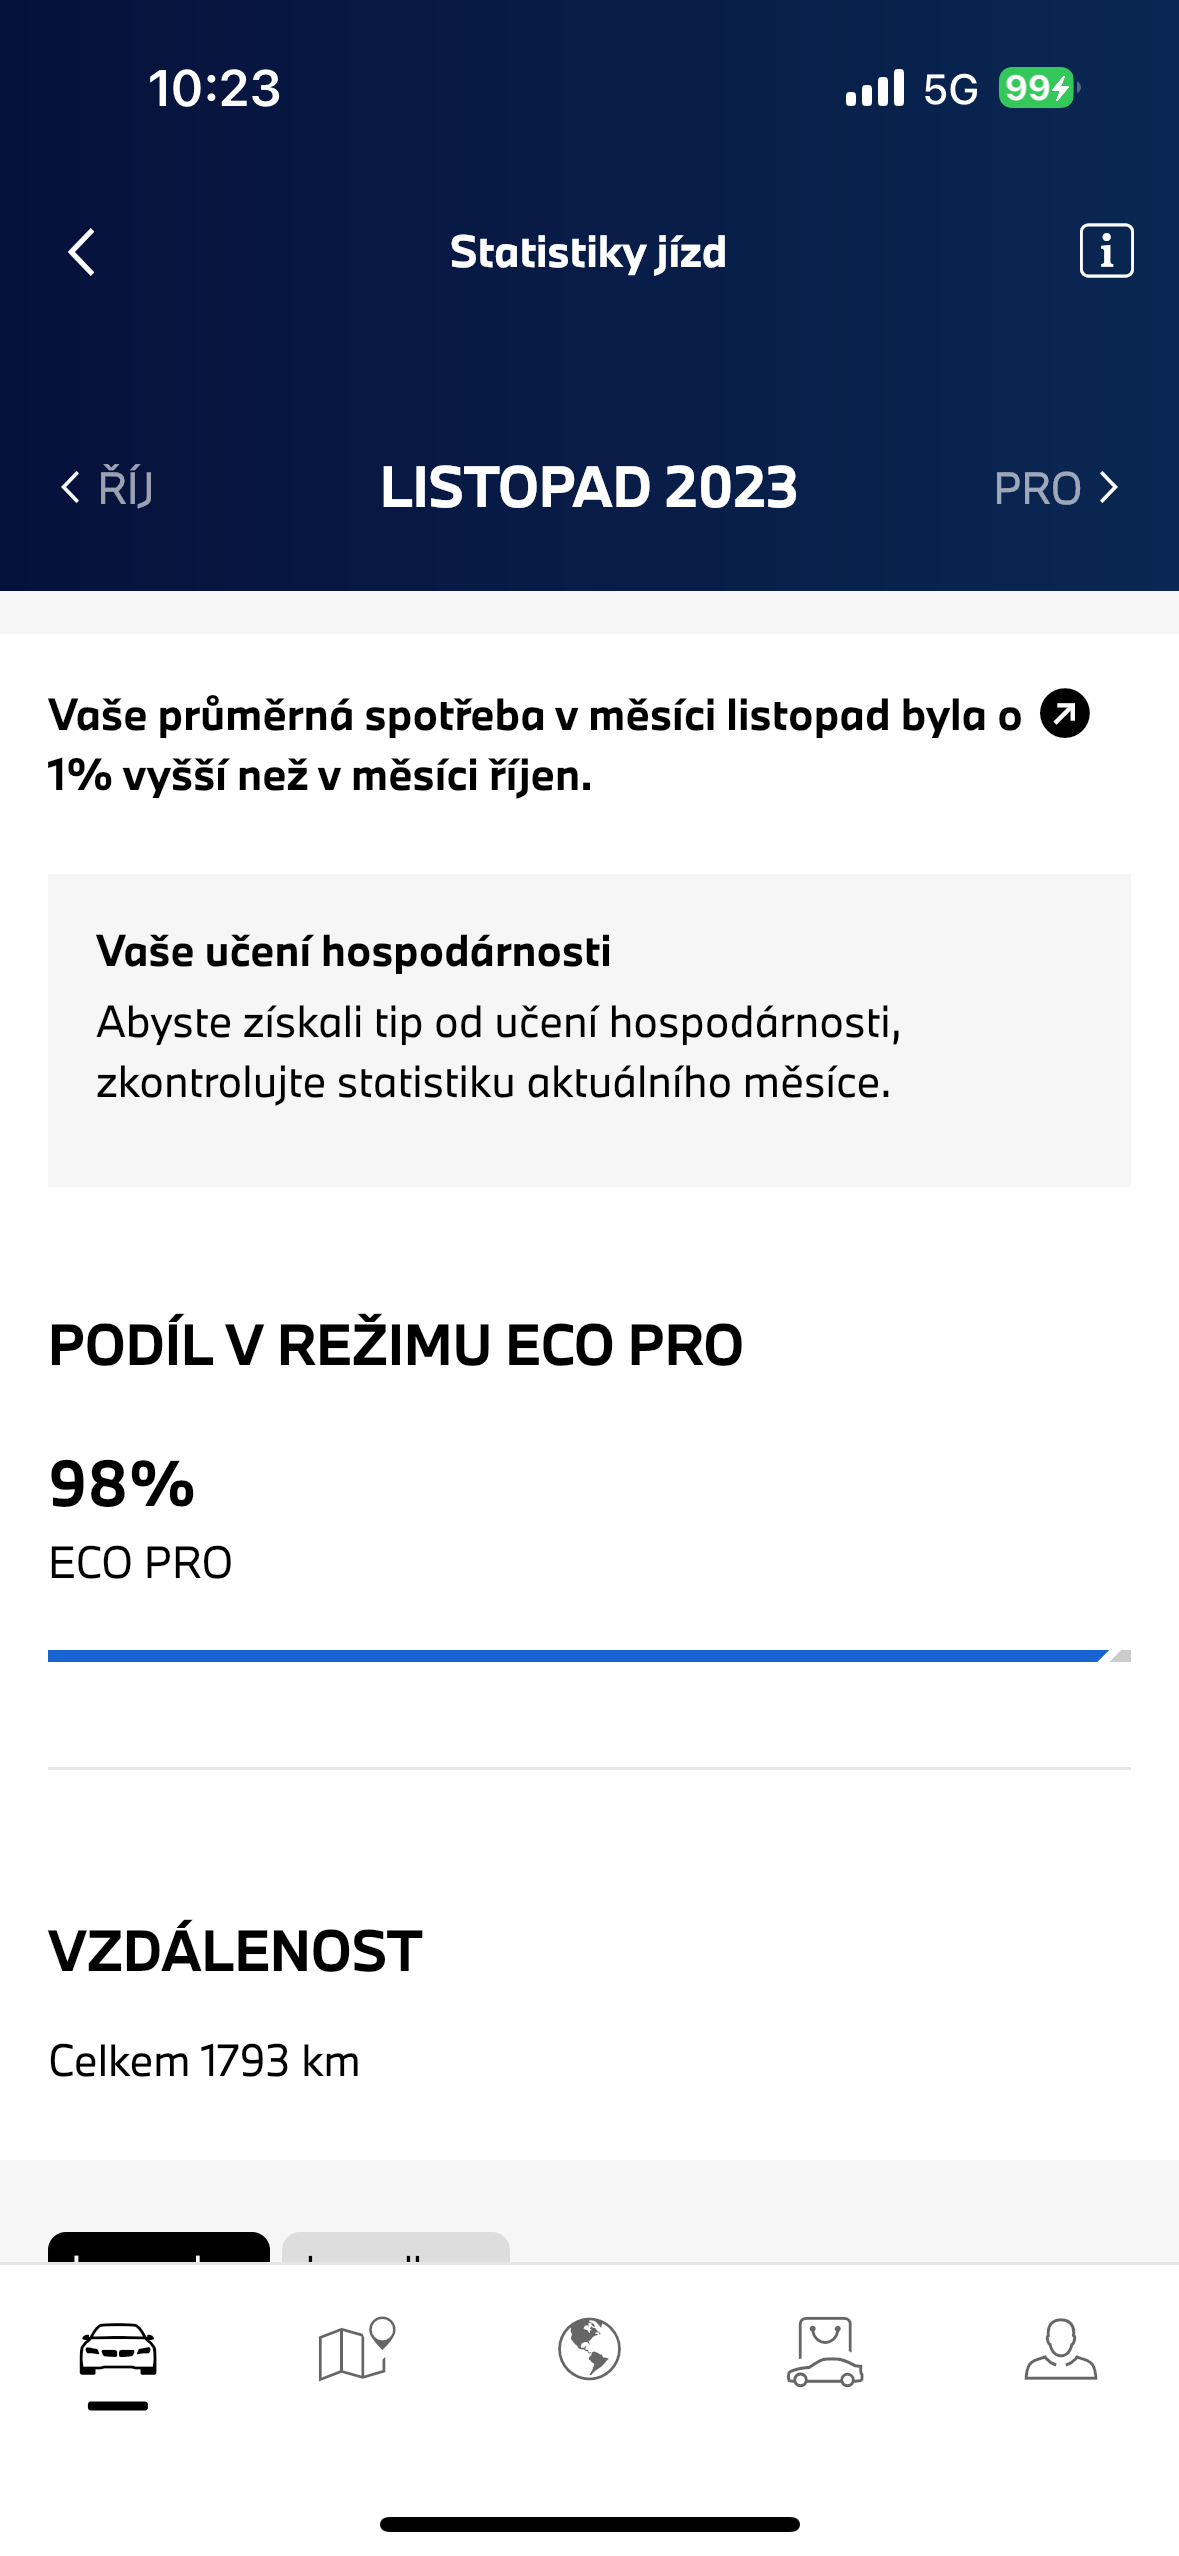
Task: Tap the 'Vaše učení hospodárnosti' tip card
Action: pos(589,1030)
